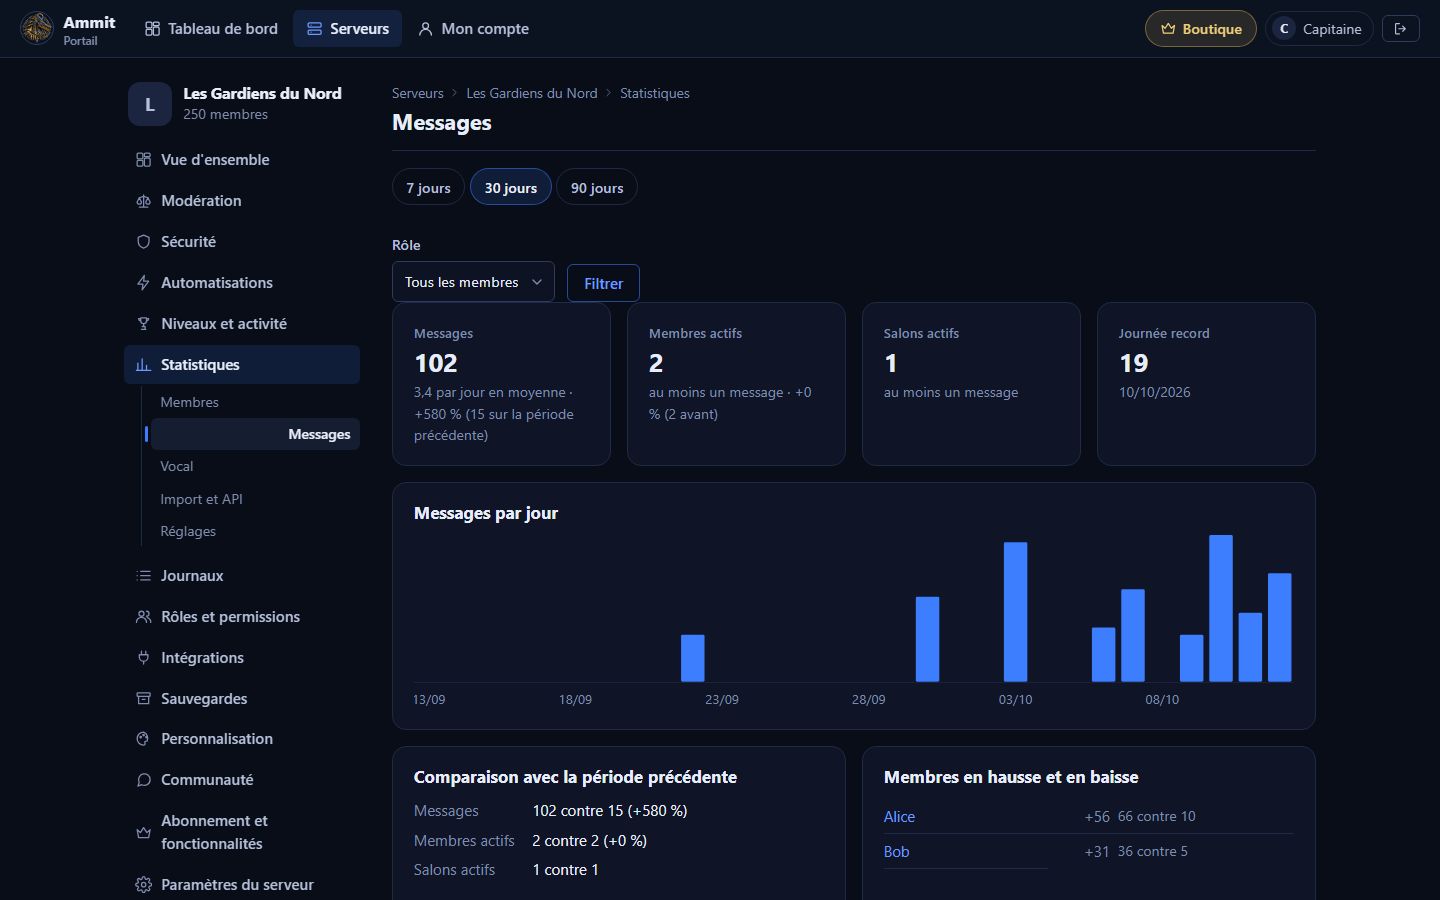This screenshot has height=900, width=1440.
Task: Open Bob's member link
Action: click(x=896, y=852)
